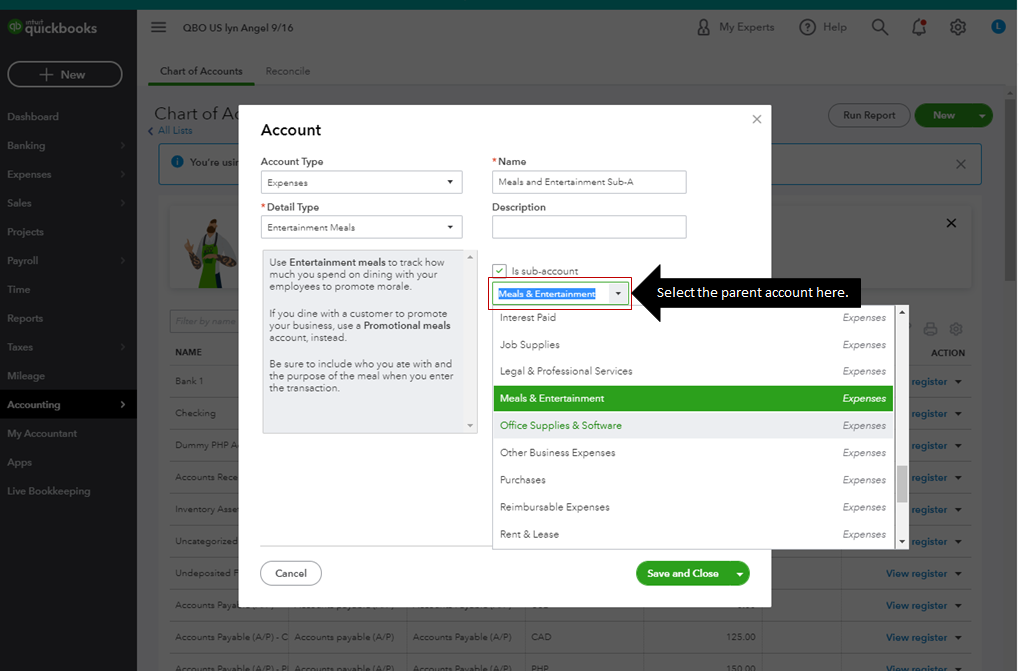Expand the Payroll sidebar submenu
1019x671 pixels.
click(x=123, y=260)
